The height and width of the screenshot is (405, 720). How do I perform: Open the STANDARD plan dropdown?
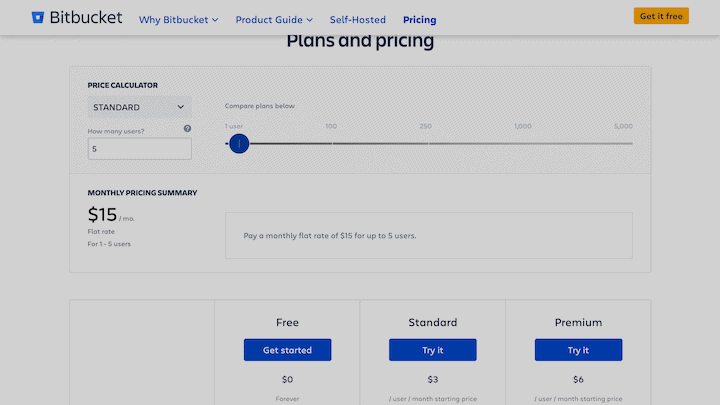tap(140, 107)
